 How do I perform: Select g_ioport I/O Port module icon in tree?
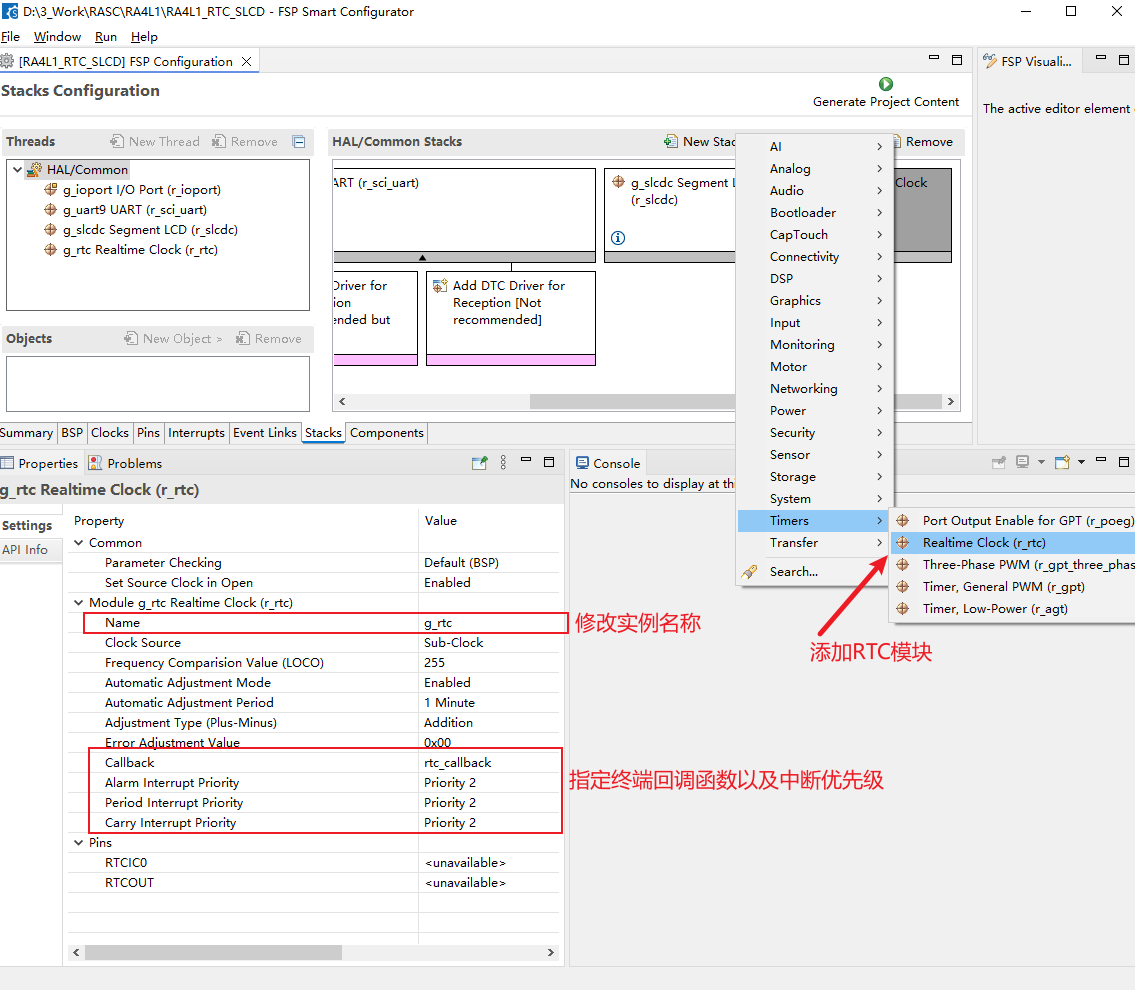tap(51, 190)
